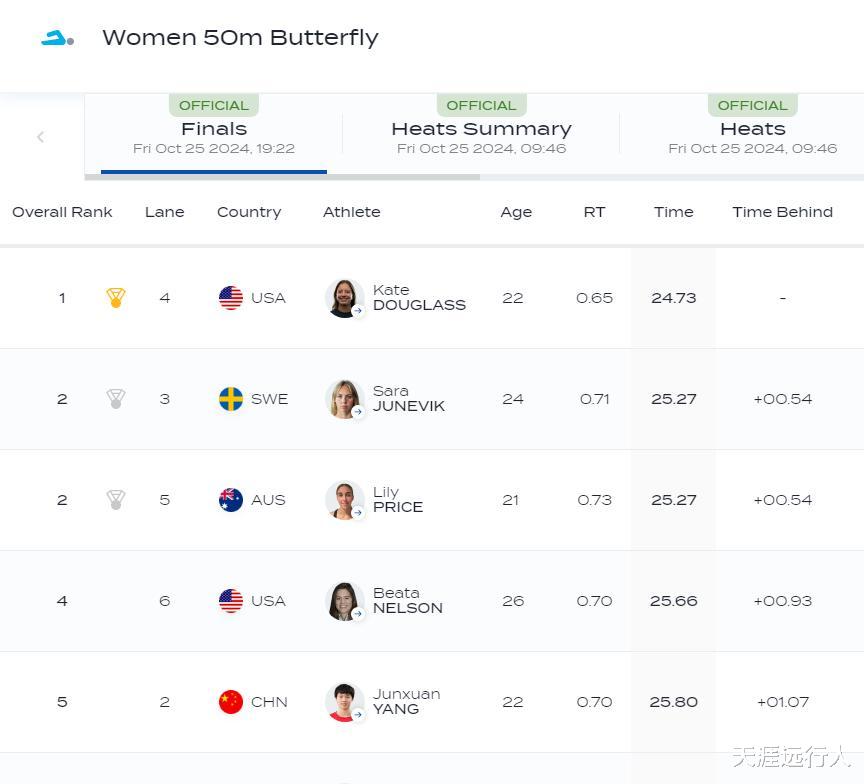The height and width of the screenshot is (784, 864).
Task: Click the Junxuan Yang athlete name link
Action: click(x=406, y=702)
